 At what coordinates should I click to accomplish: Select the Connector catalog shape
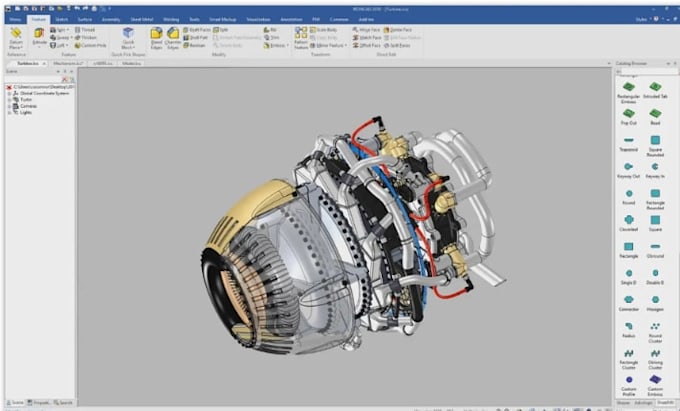click(628, 303)
